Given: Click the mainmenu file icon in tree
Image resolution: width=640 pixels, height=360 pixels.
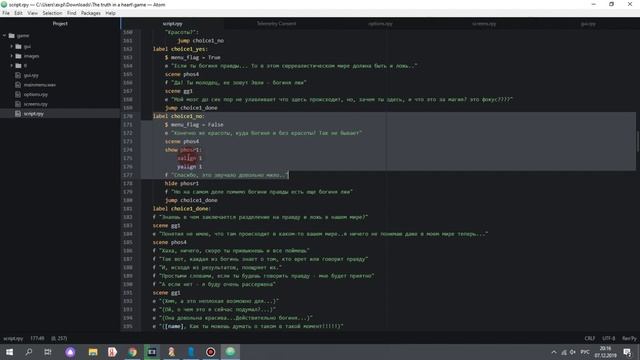Looking at the screenshot, I should click(18, 85).
